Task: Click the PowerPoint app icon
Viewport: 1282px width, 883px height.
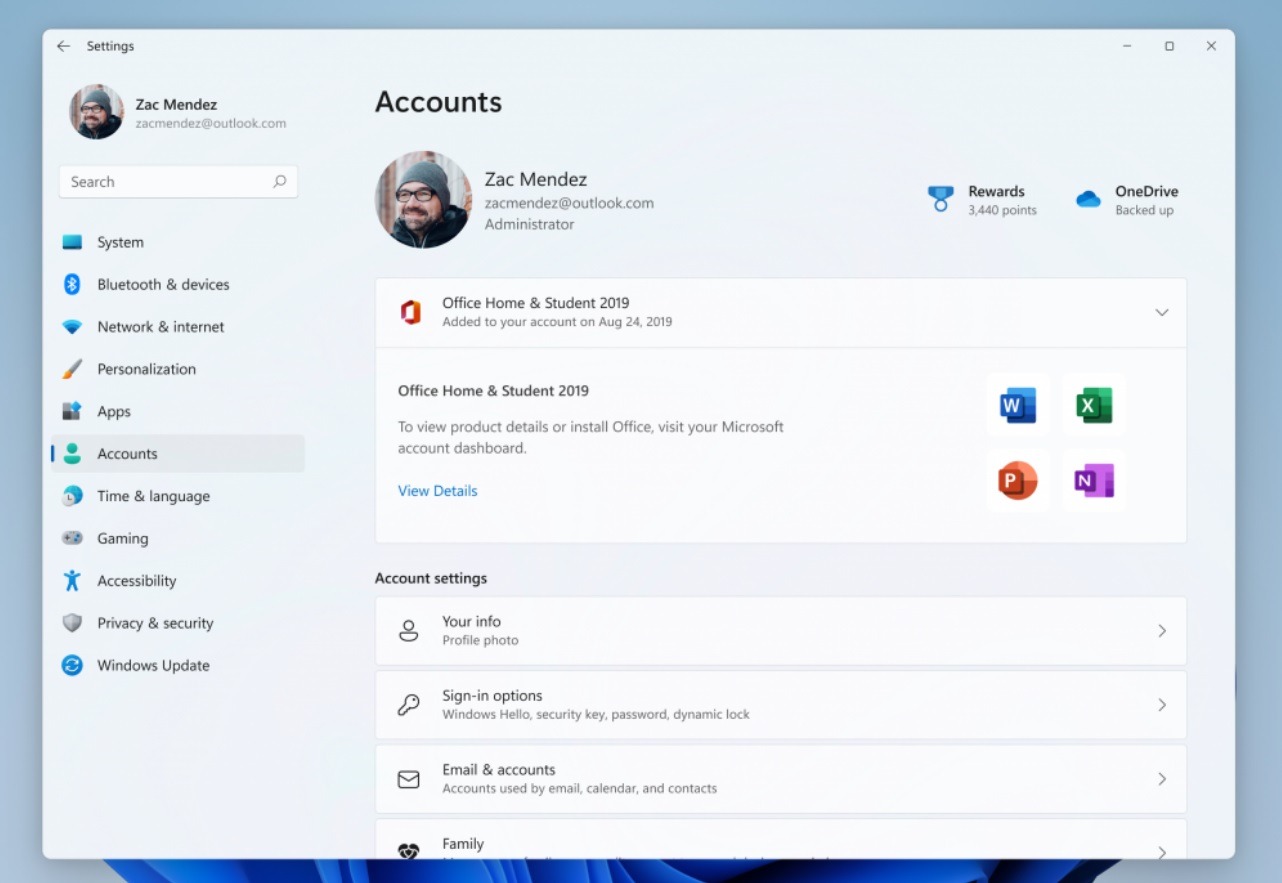Action: click(x=1017, y=481)
